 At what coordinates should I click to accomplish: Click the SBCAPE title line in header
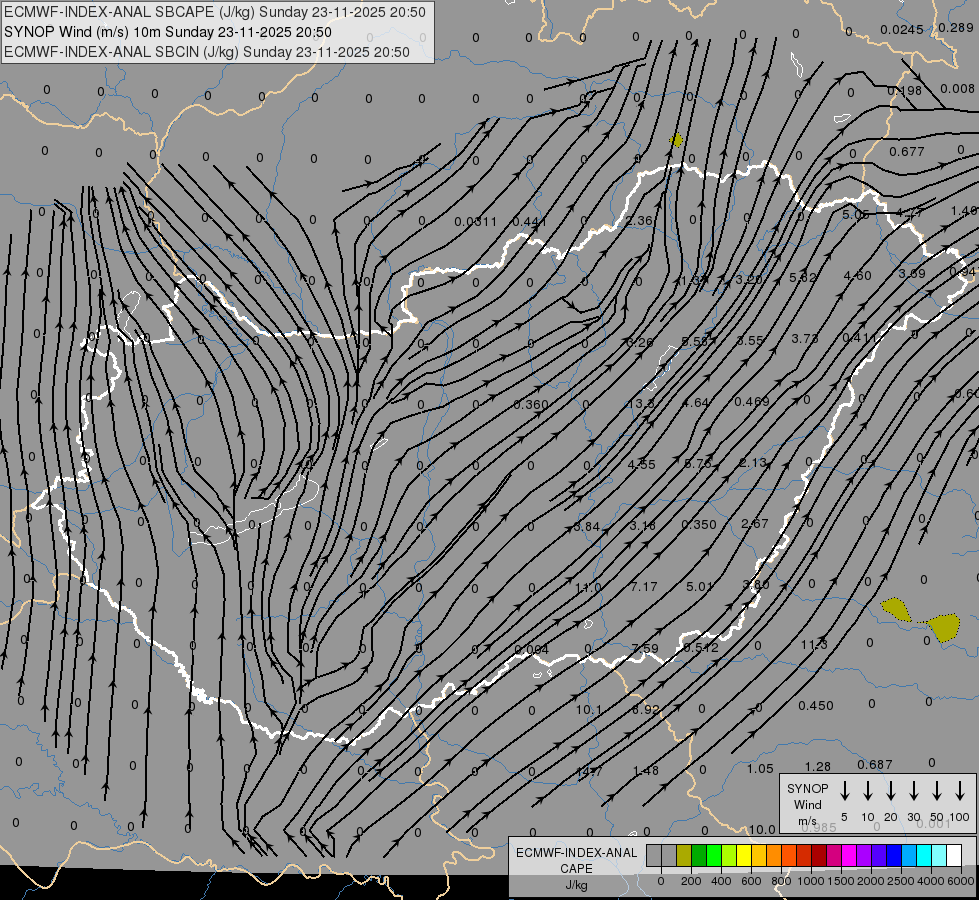(x=215, y=12)
